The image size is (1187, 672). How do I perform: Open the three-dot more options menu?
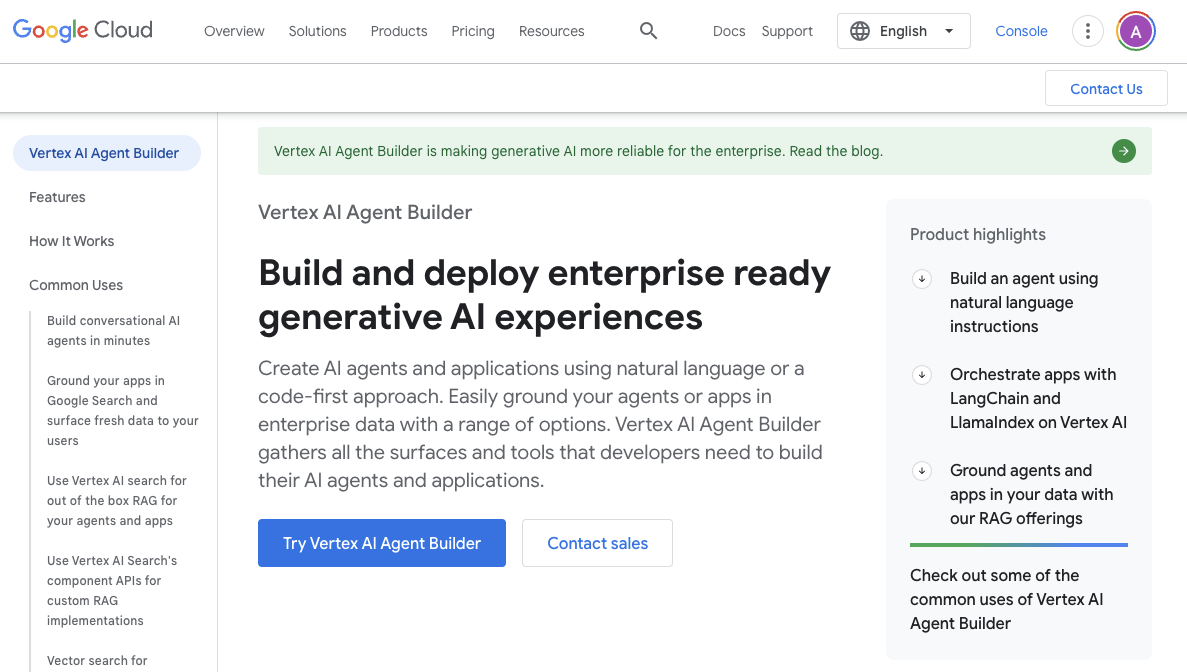[1088, 31]
